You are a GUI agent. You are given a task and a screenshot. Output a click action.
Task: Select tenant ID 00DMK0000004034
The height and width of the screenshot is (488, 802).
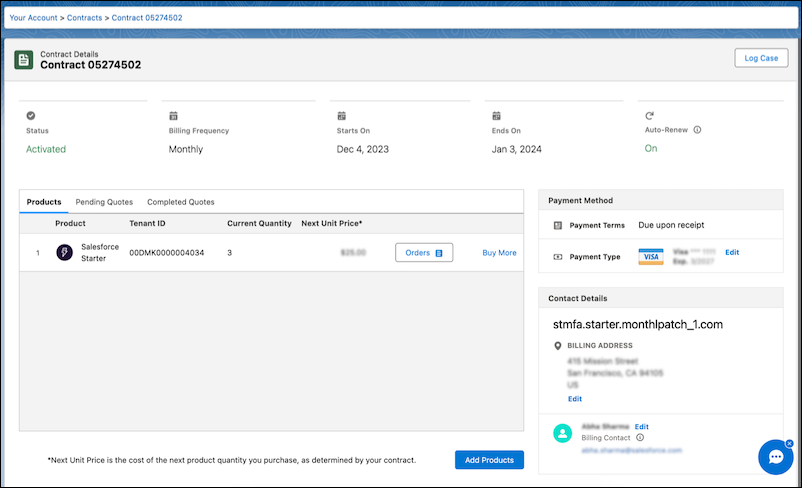tap(167, 253)
